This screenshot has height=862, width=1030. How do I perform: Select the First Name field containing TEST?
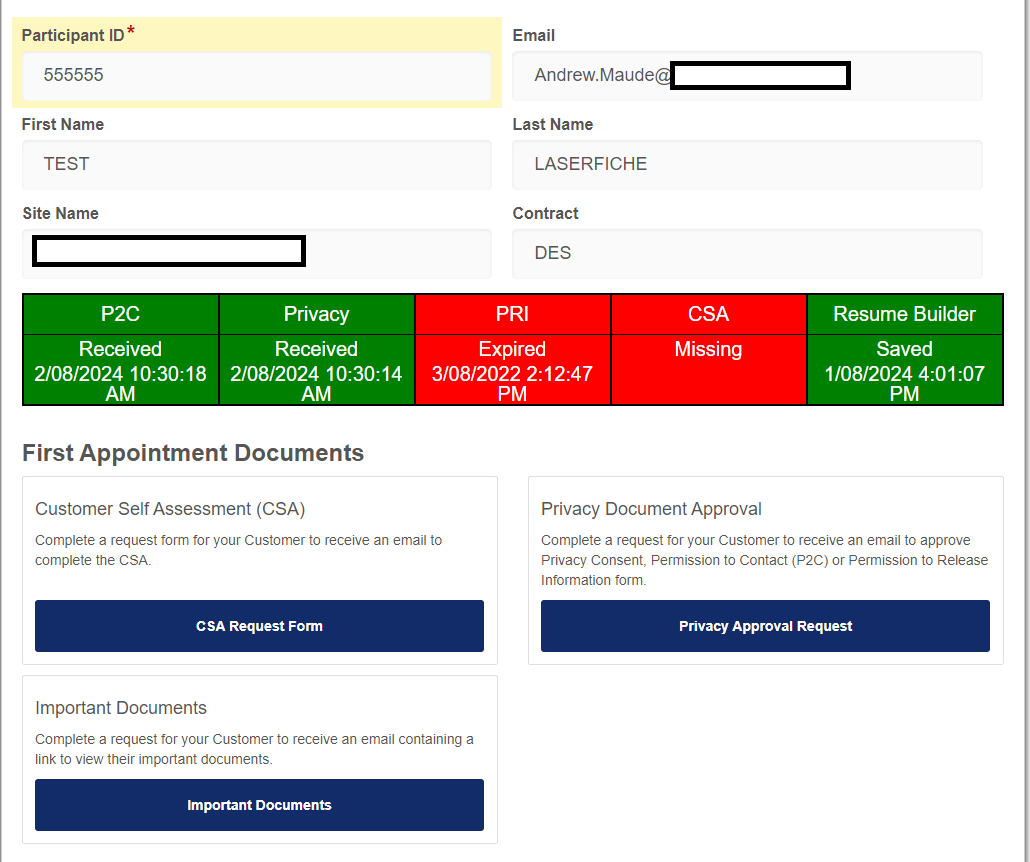coord(257,164)
